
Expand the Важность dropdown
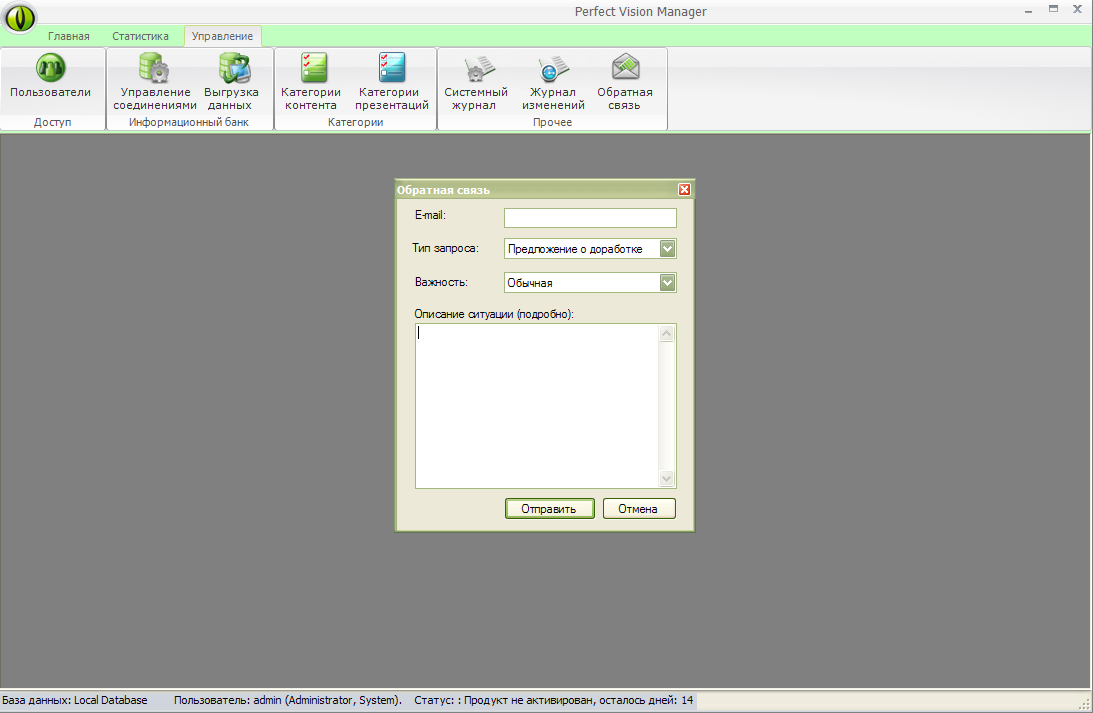(x=668, y=283)
